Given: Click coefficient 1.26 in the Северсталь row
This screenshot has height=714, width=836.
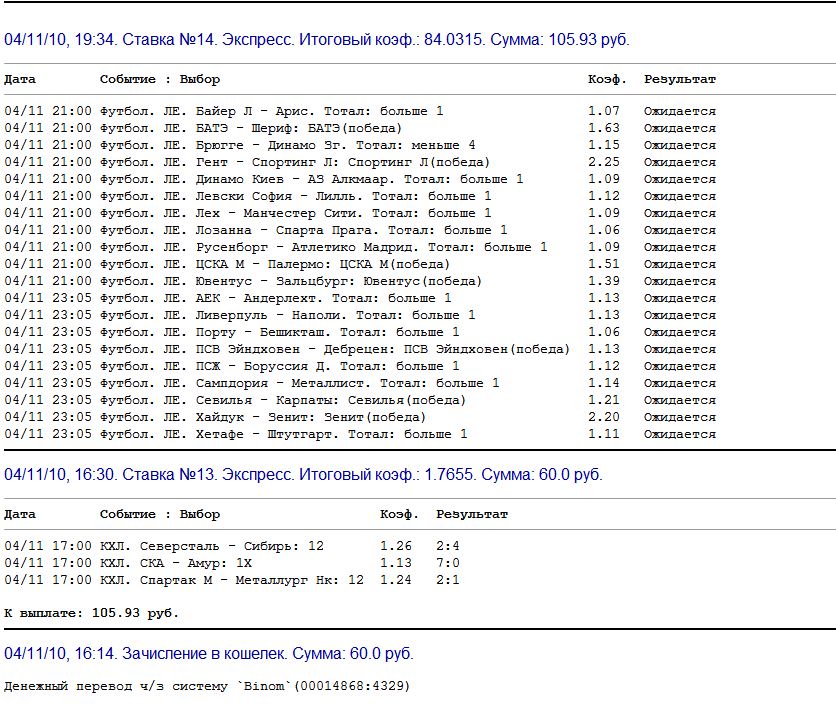Looking at the screenshot, I should (396, 546).
